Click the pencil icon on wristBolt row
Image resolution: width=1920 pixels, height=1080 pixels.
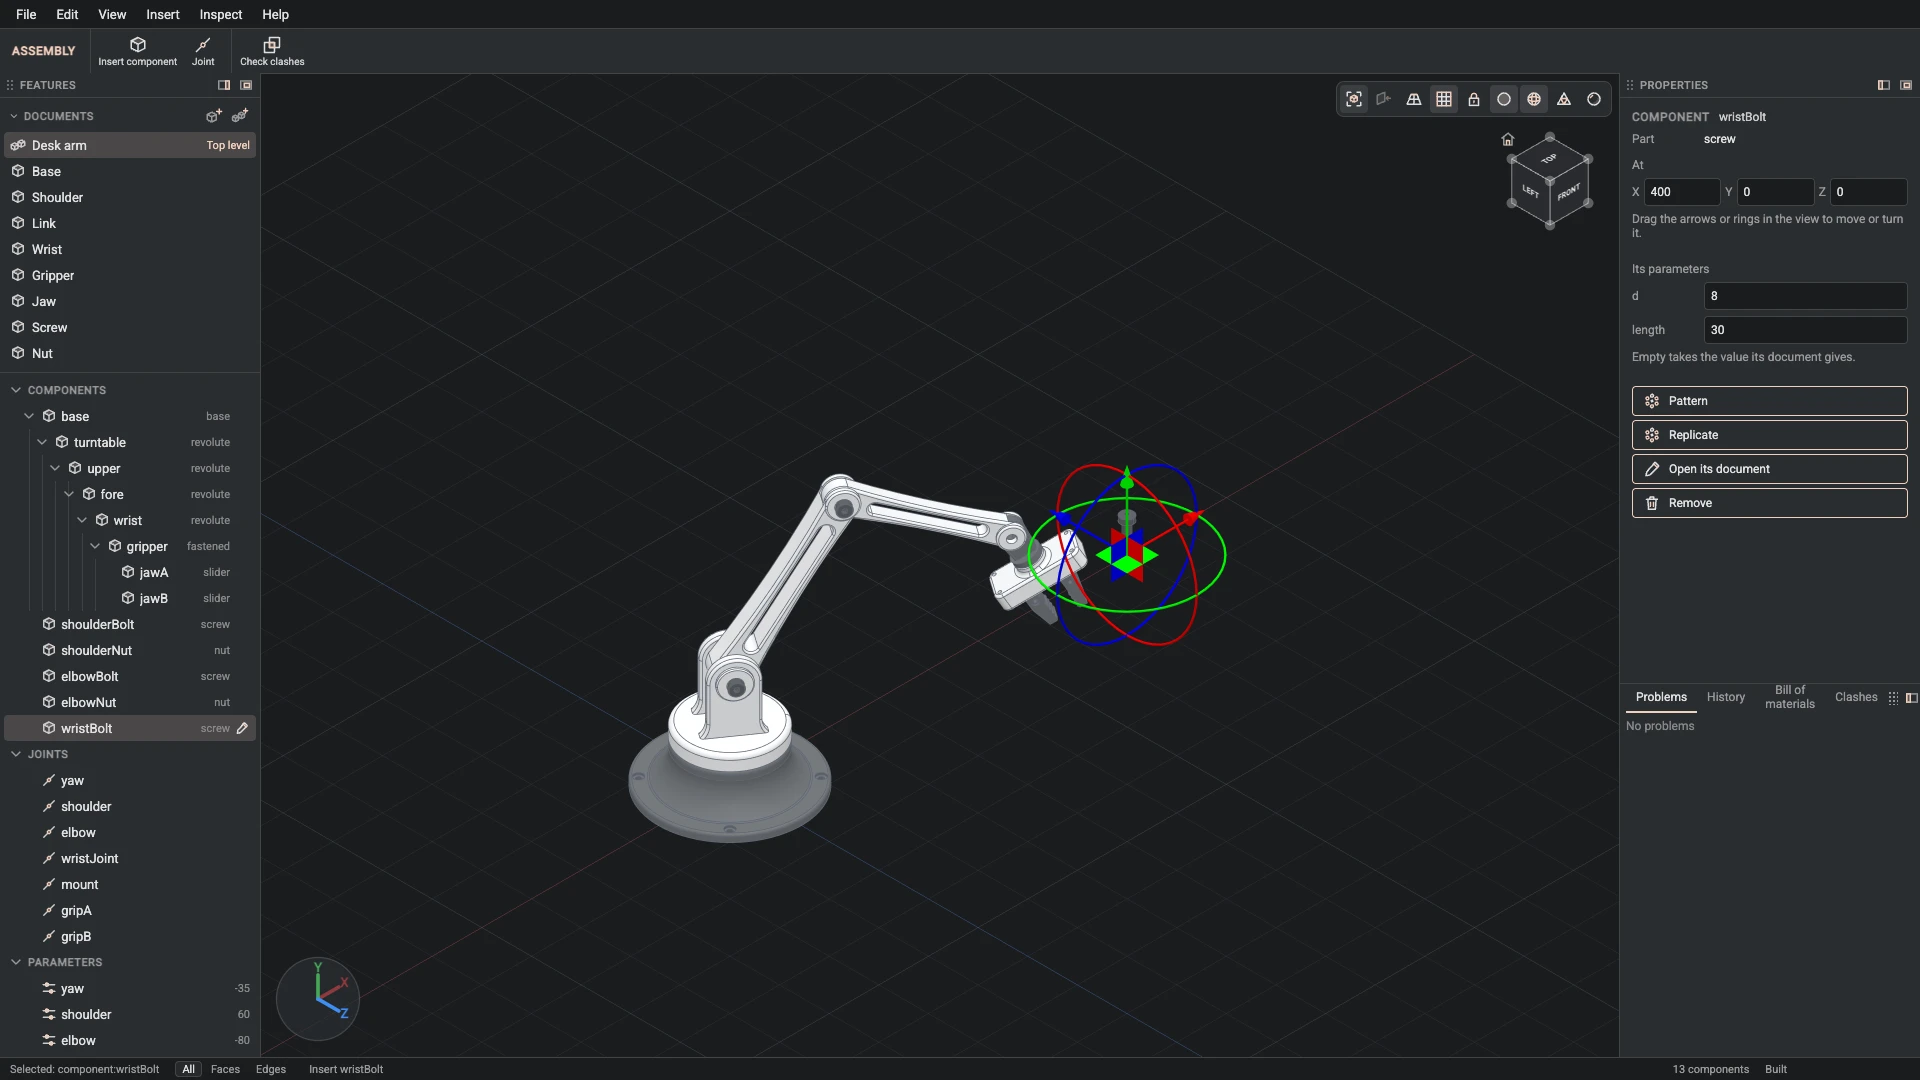[x=242, y=728]
